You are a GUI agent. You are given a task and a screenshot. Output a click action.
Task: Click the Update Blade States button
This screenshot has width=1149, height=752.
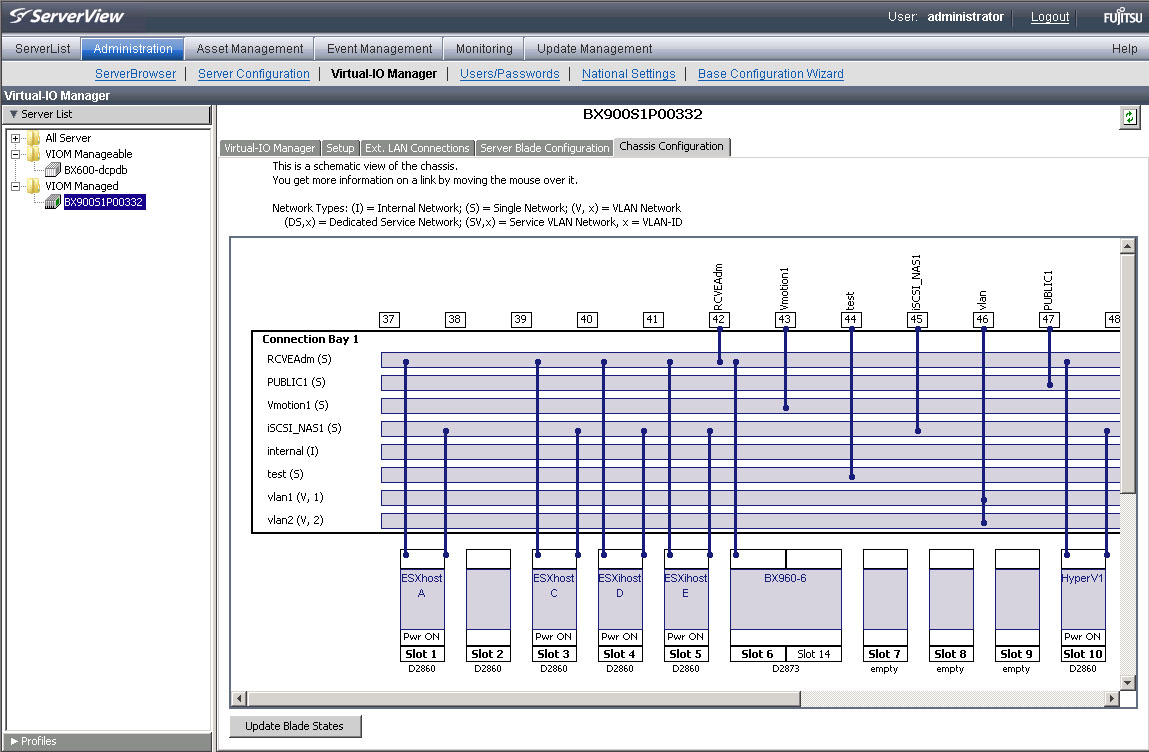[x=294, y=726]
